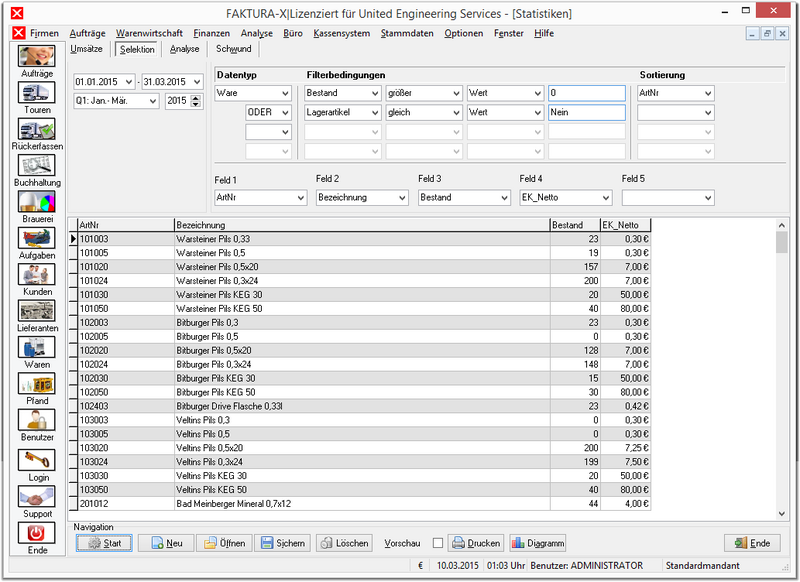The width and height of the screenshot is (800, 582).
Task: Open the Benutzer sidebar icon
Action: (x=37, y=420)
